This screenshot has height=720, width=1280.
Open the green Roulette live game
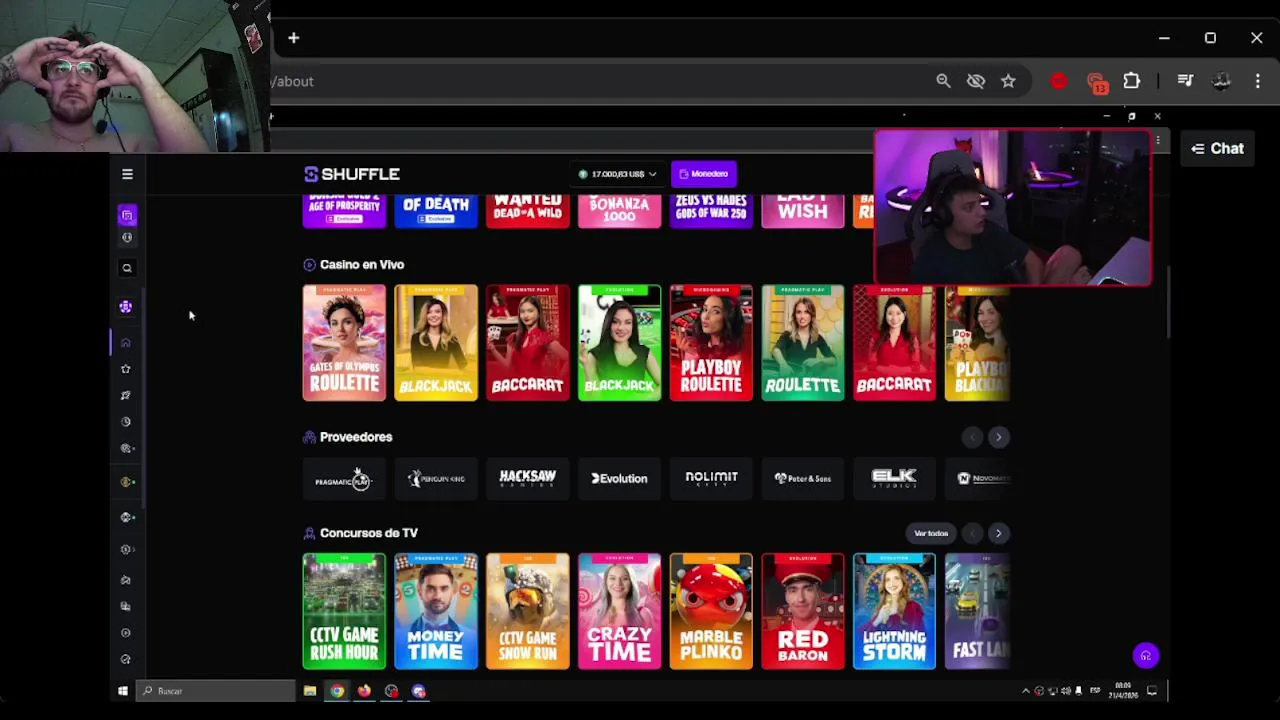[803, 343]
